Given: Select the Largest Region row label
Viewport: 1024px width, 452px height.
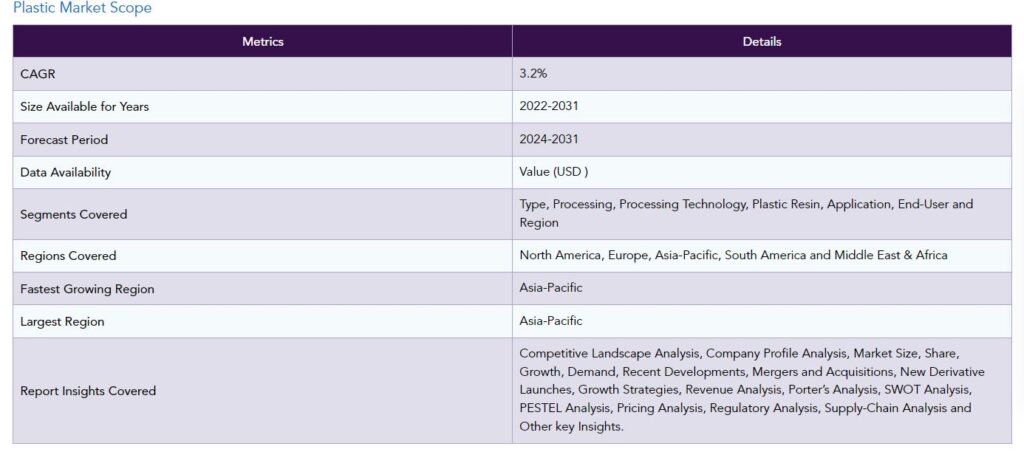Looking at the screenshot, I should pyautogui.click(x=62, y=322).
